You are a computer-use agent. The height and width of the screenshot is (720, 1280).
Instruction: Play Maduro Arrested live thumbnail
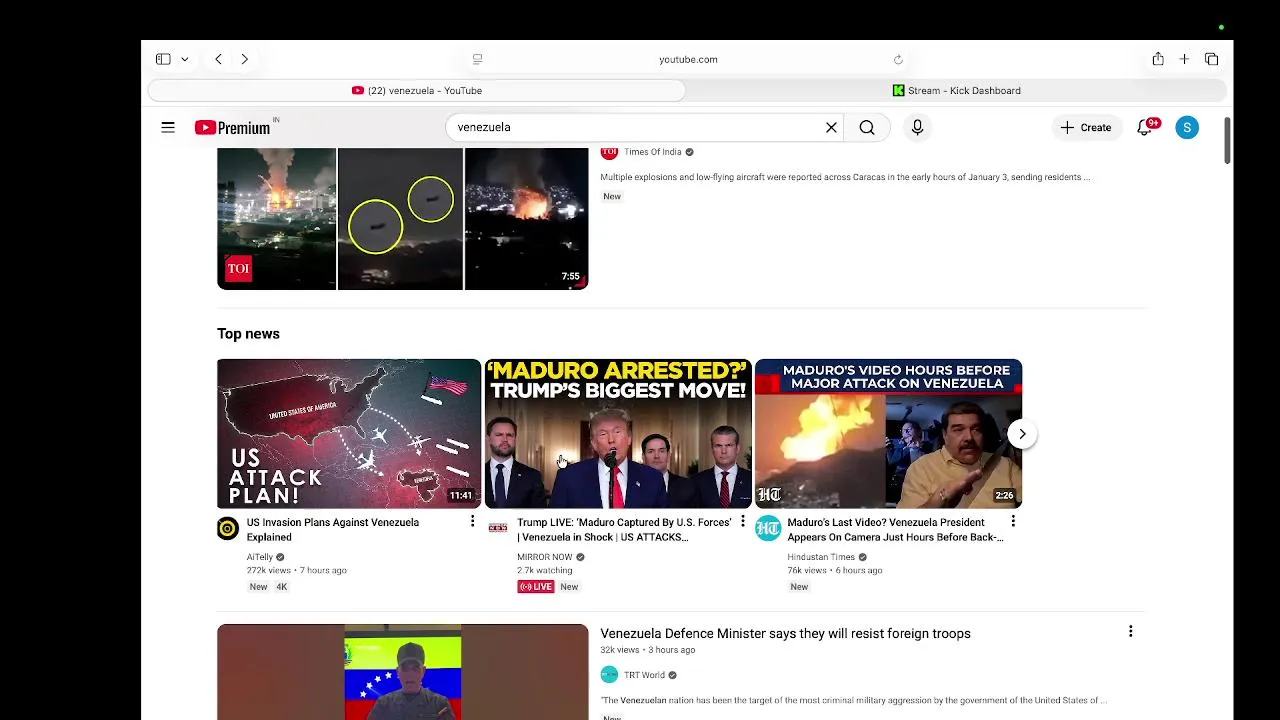[x=618, y=434]
